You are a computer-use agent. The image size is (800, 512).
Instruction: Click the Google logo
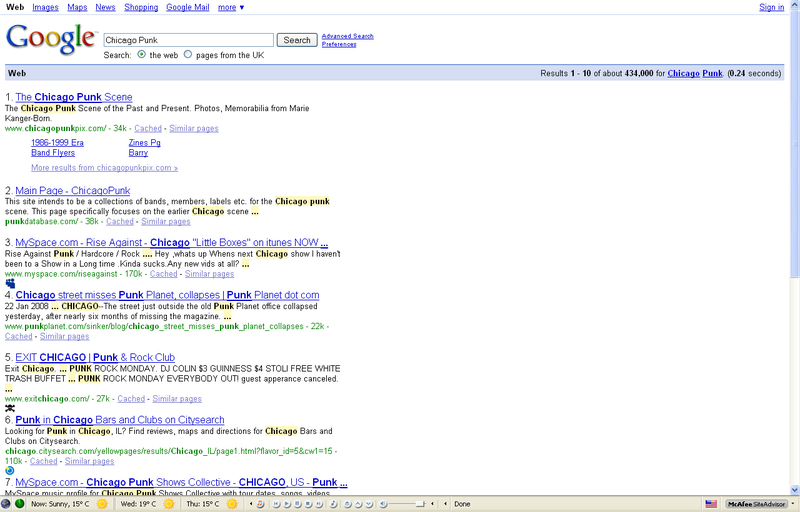50,39
